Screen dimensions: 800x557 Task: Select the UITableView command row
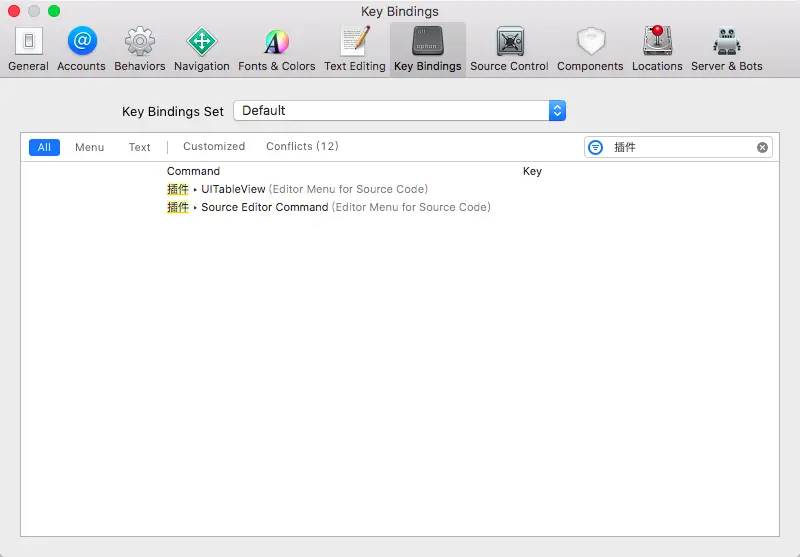(x=400, y=189)
